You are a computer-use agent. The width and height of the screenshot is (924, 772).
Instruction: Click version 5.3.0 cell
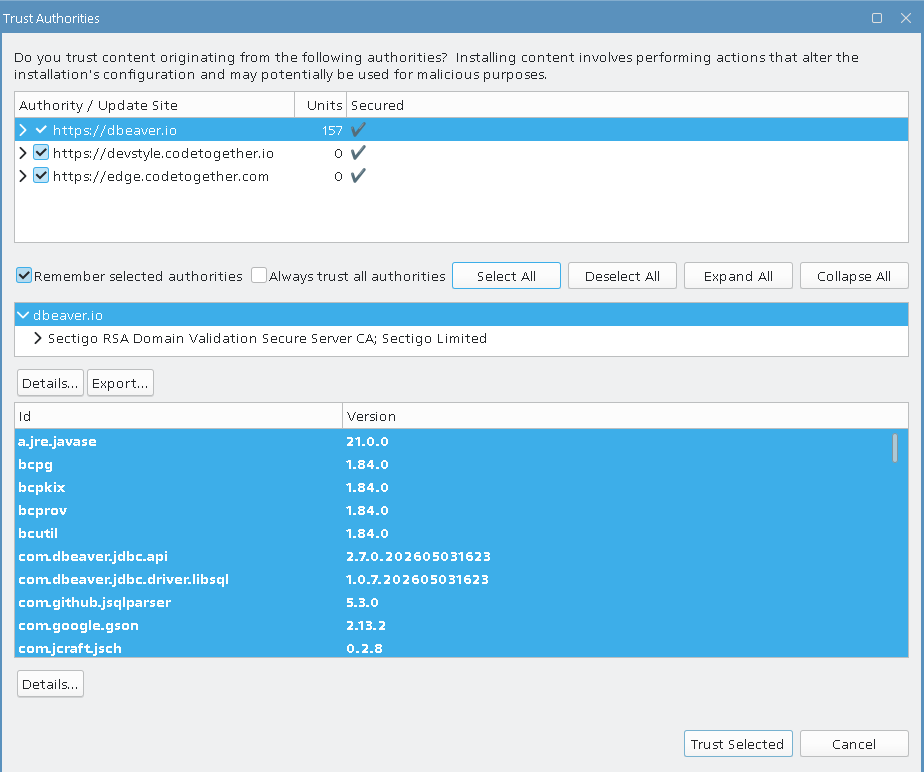[362, 602]
